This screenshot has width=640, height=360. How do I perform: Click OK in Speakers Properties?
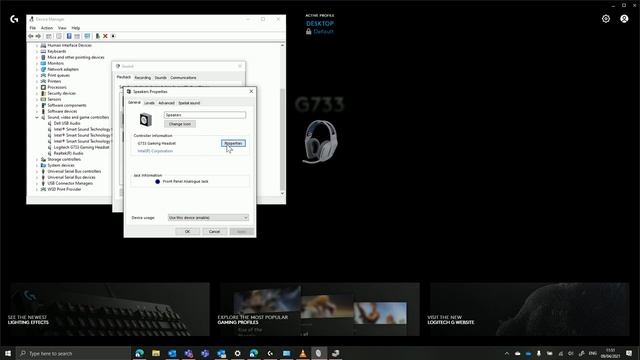[187, 231]
